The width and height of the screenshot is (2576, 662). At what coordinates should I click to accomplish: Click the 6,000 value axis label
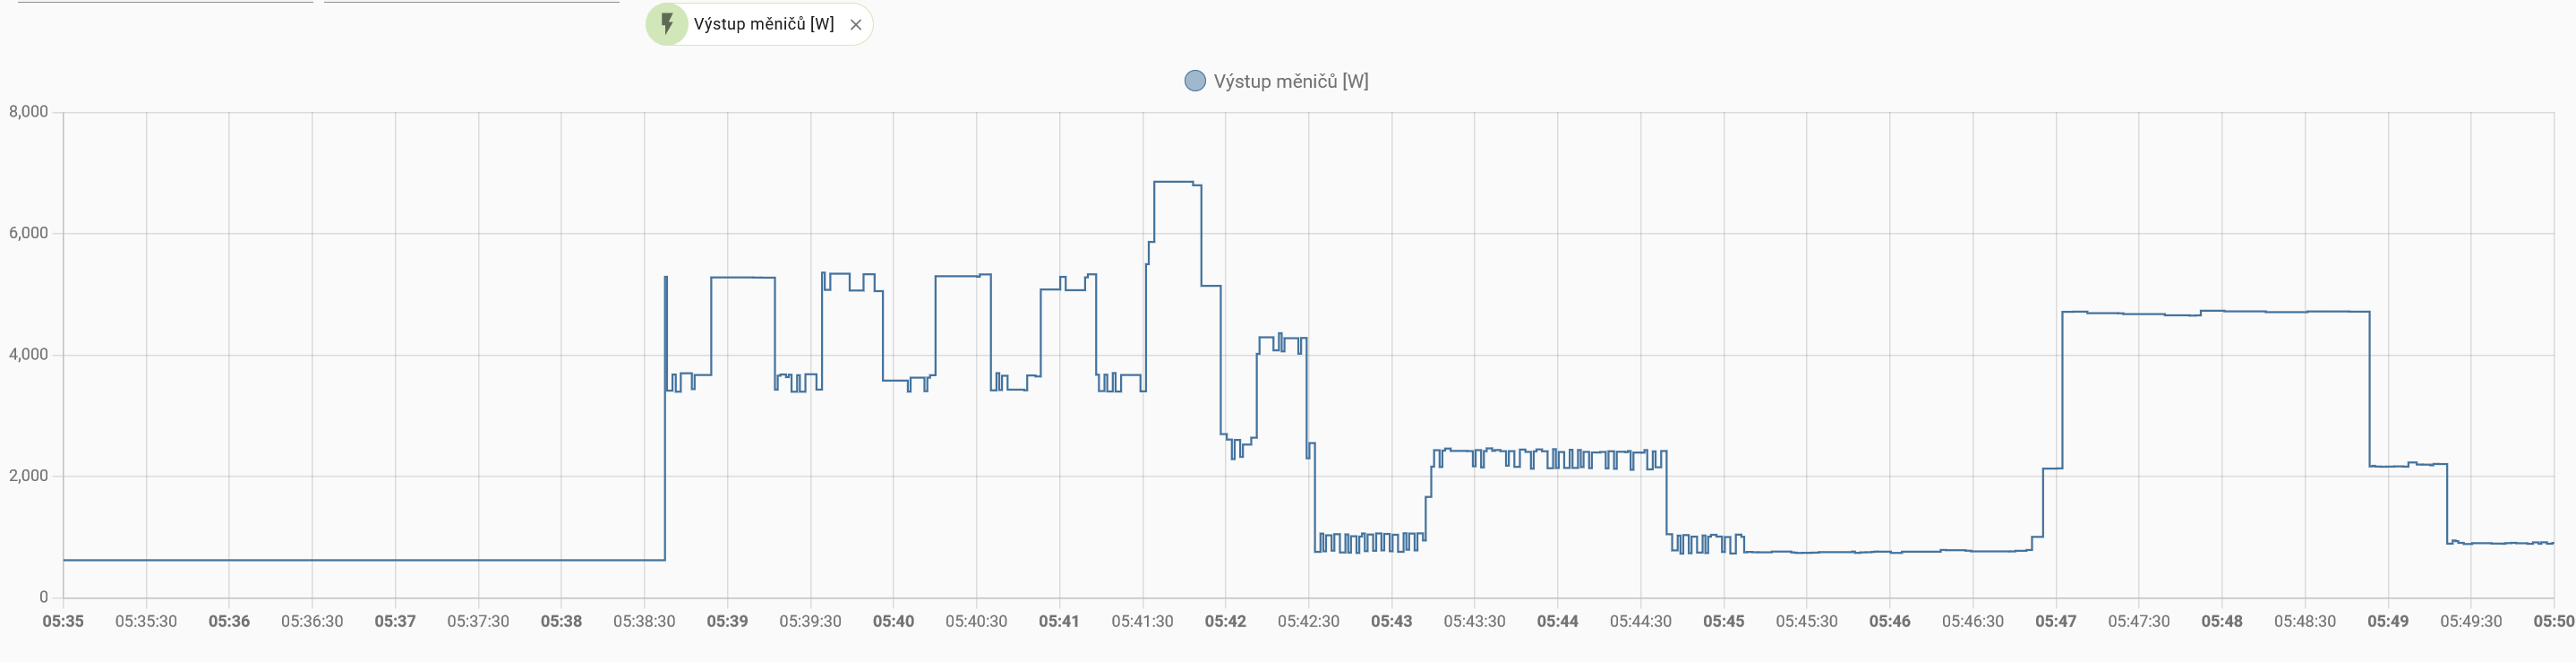click(x=29, y=233)
